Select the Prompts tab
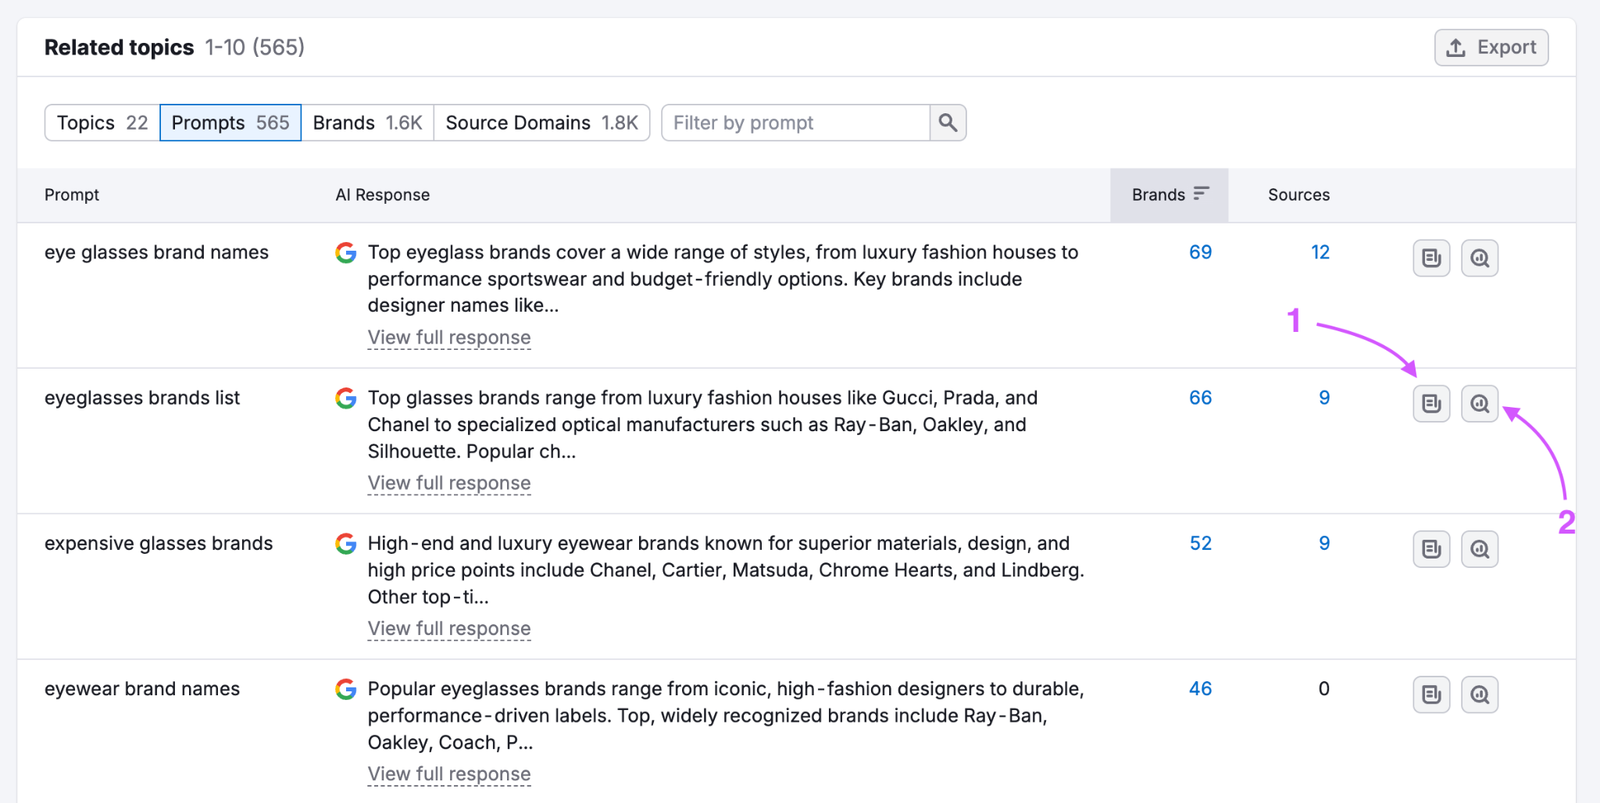This screenshot has height=803, width=1600. (x=230, y=123)
